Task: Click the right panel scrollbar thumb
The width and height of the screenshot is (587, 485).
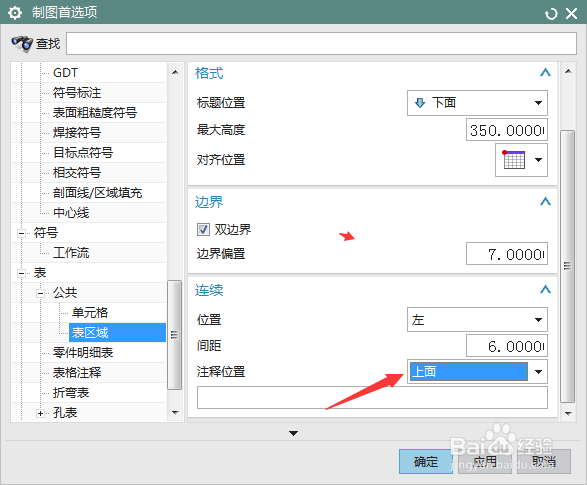Action: pos(568,266)
